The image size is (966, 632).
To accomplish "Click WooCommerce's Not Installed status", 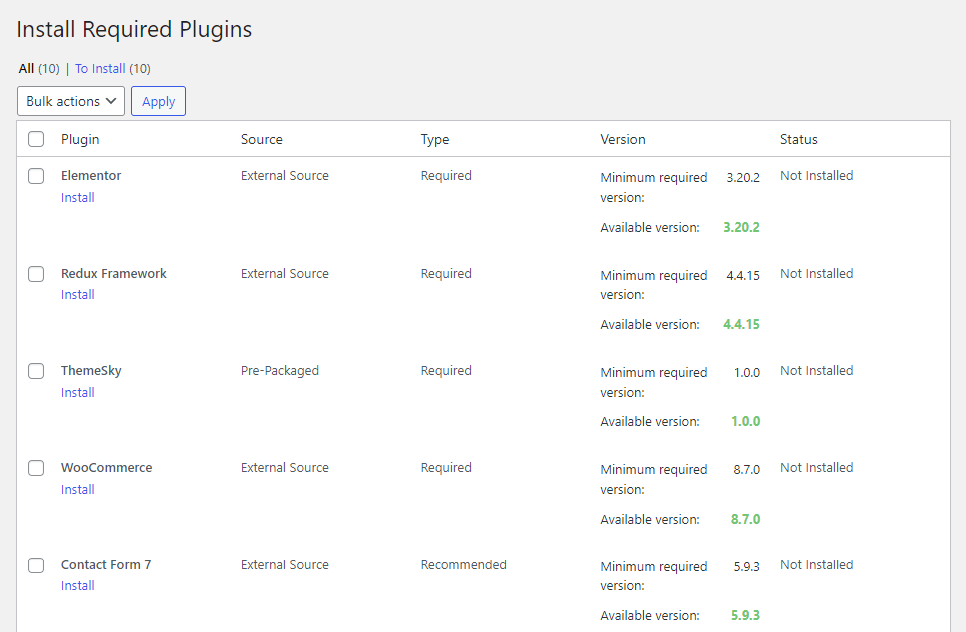I will [816, 468].
